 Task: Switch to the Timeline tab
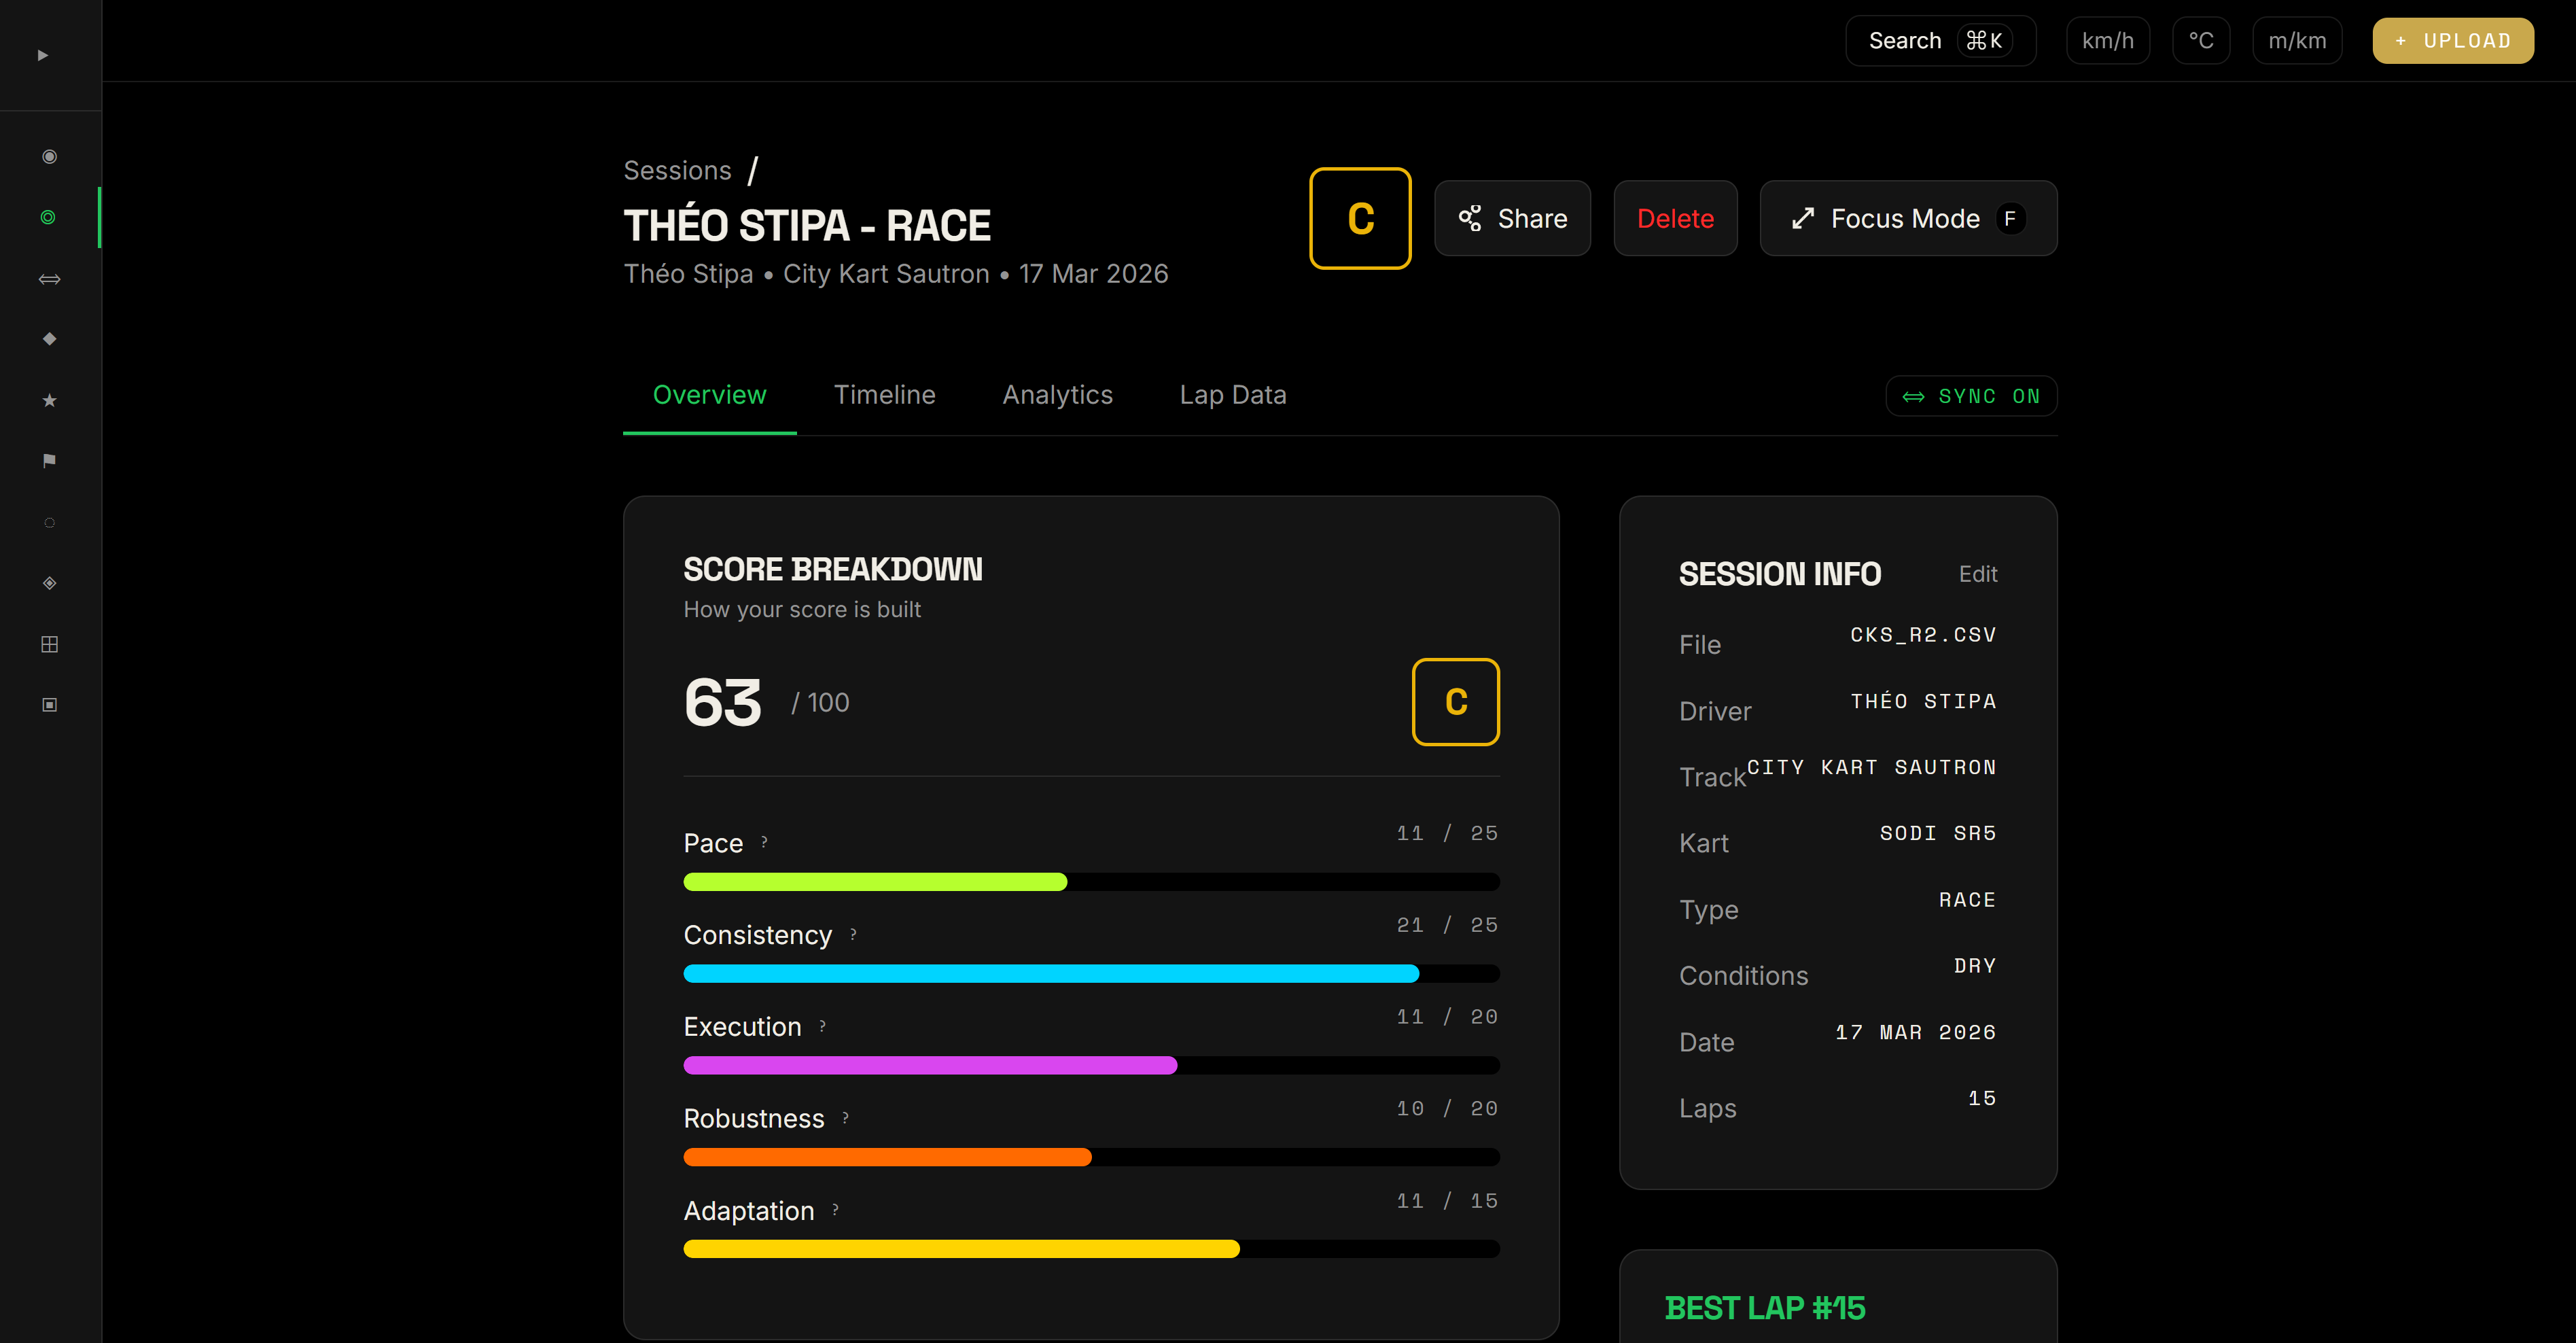(x=884, y=395)
